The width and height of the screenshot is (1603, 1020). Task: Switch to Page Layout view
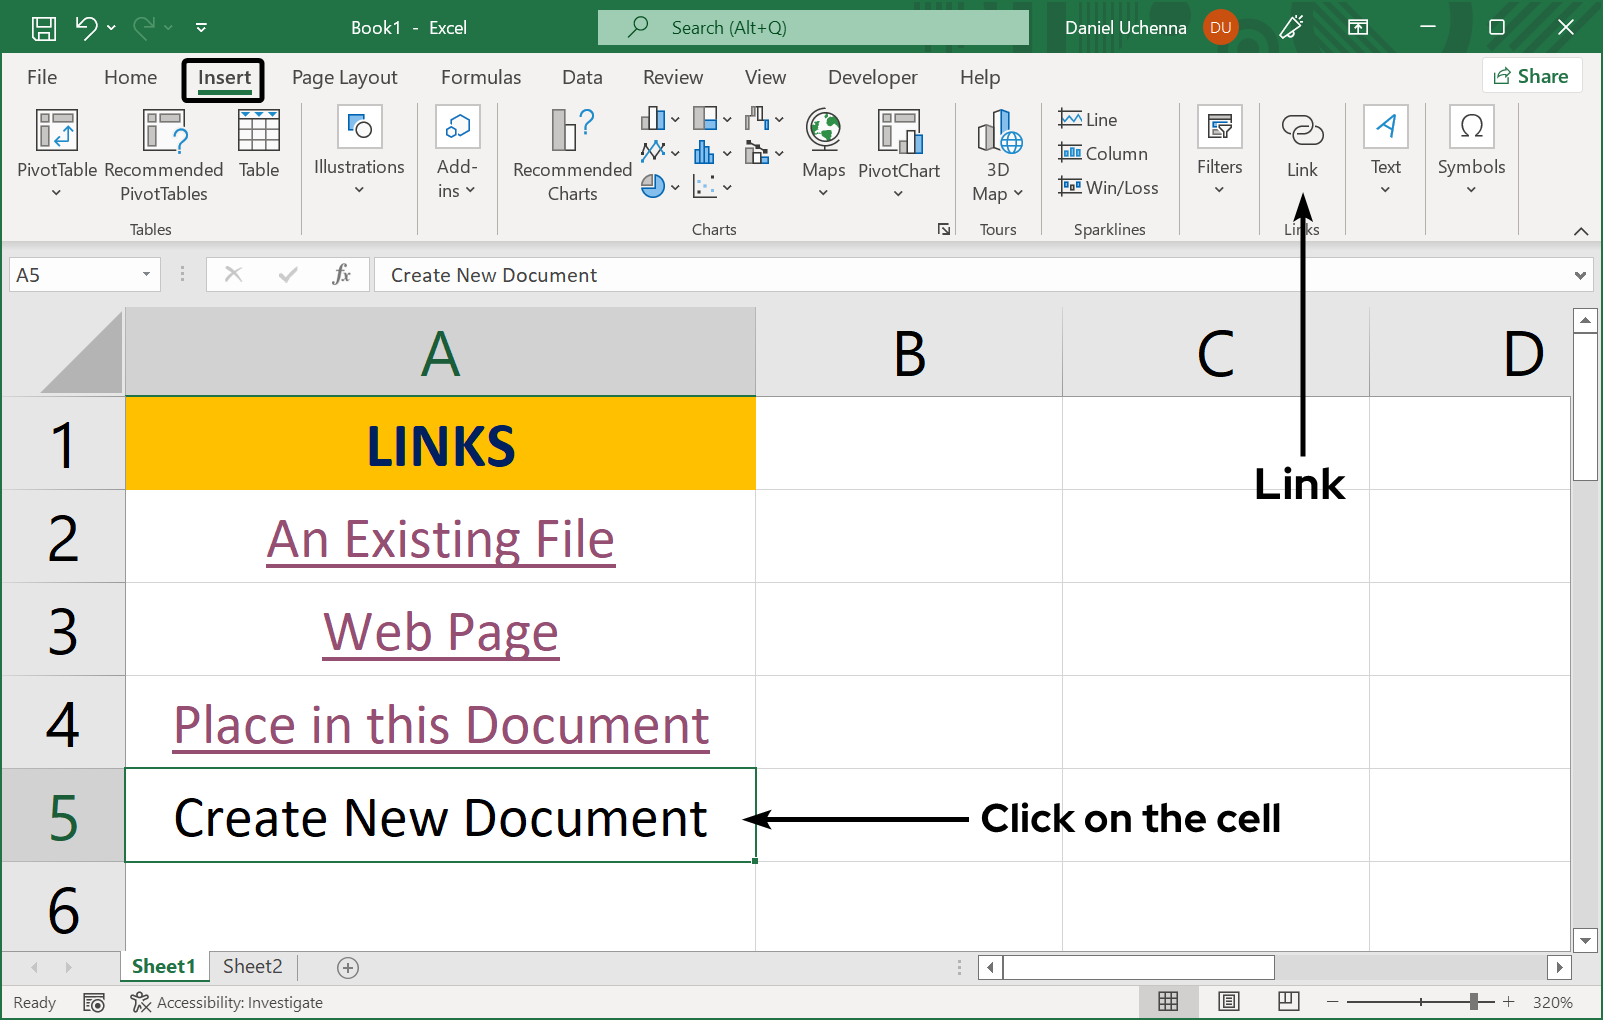(x=1228, y=1001)
